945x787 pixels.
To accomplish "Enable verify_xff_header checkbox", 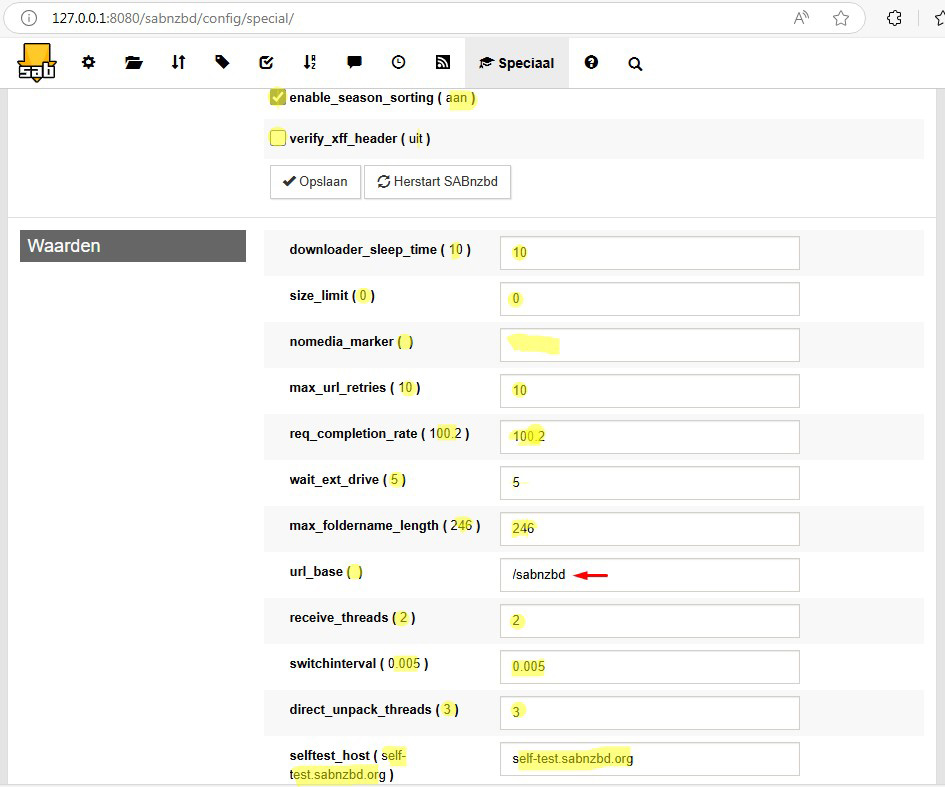I will coord(277,138).
